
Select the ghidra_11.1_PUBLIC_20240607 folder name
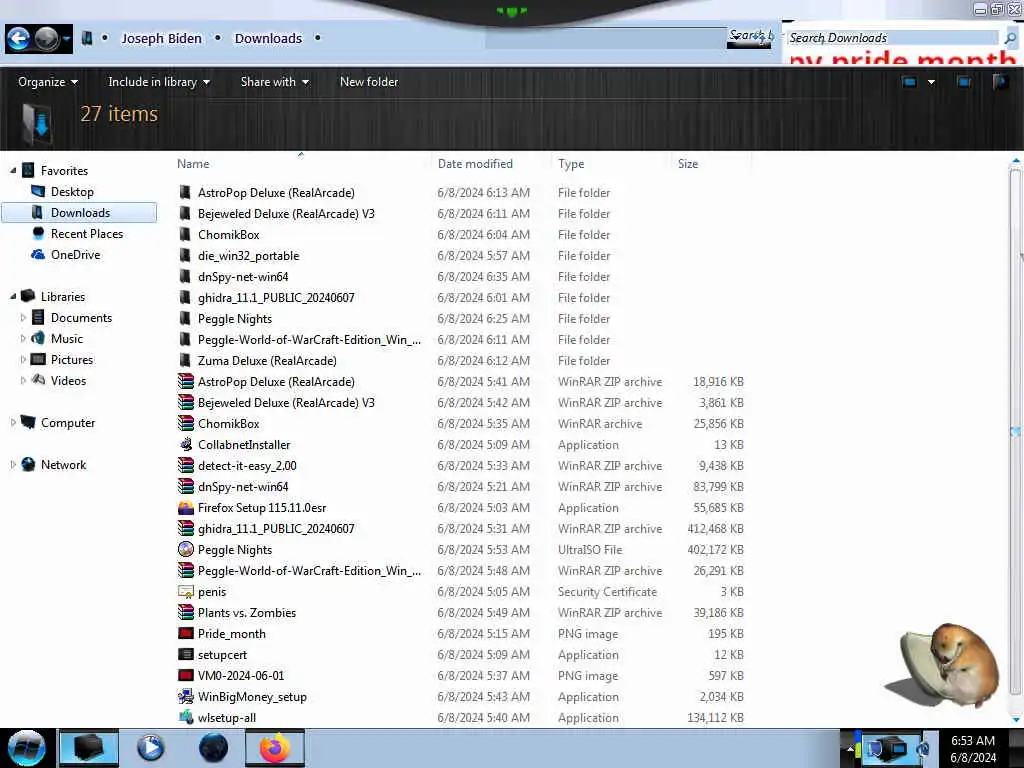[x=276, y=298]
